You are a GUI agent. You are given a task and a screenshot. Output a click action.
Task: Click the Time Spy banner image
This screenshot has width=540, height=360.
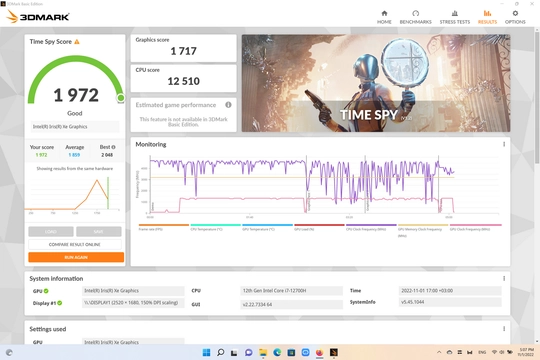[376, 83]
